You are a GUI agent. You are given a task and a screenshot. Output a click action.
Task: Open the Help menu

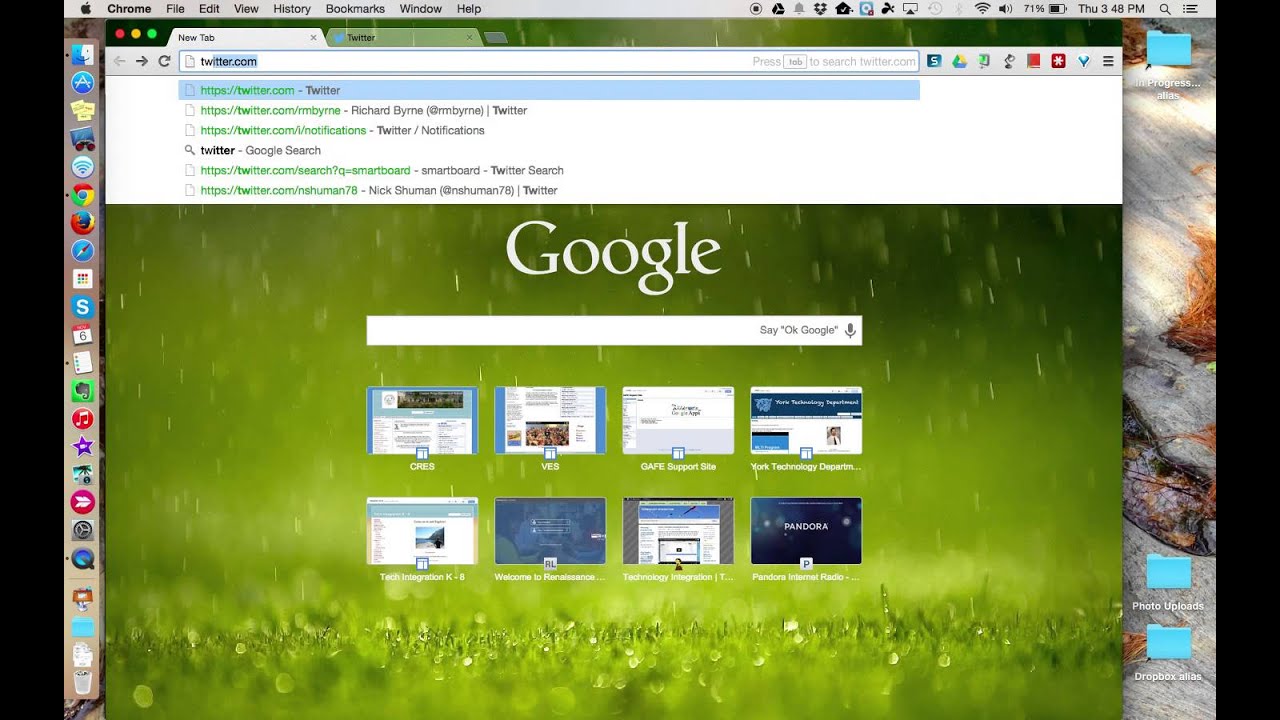click(469, 9)
